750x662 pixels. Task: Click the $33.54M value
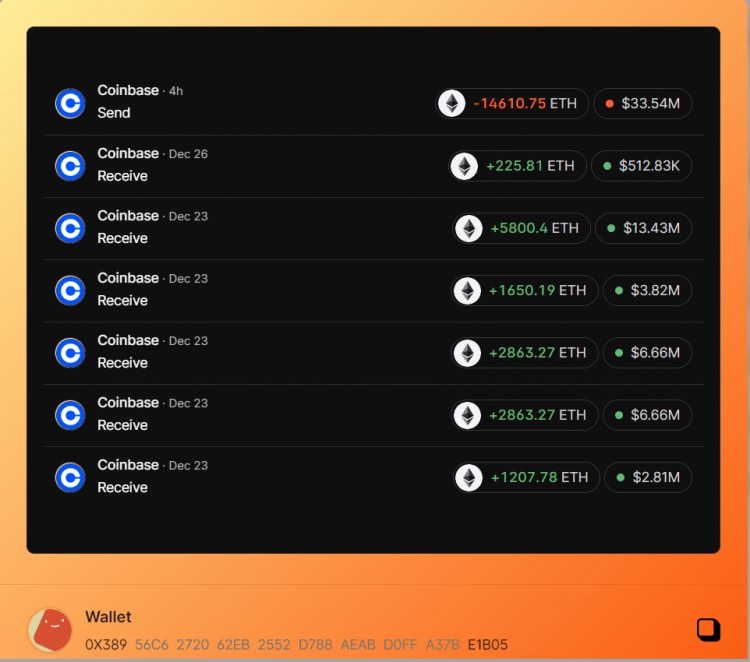(651, 103)
